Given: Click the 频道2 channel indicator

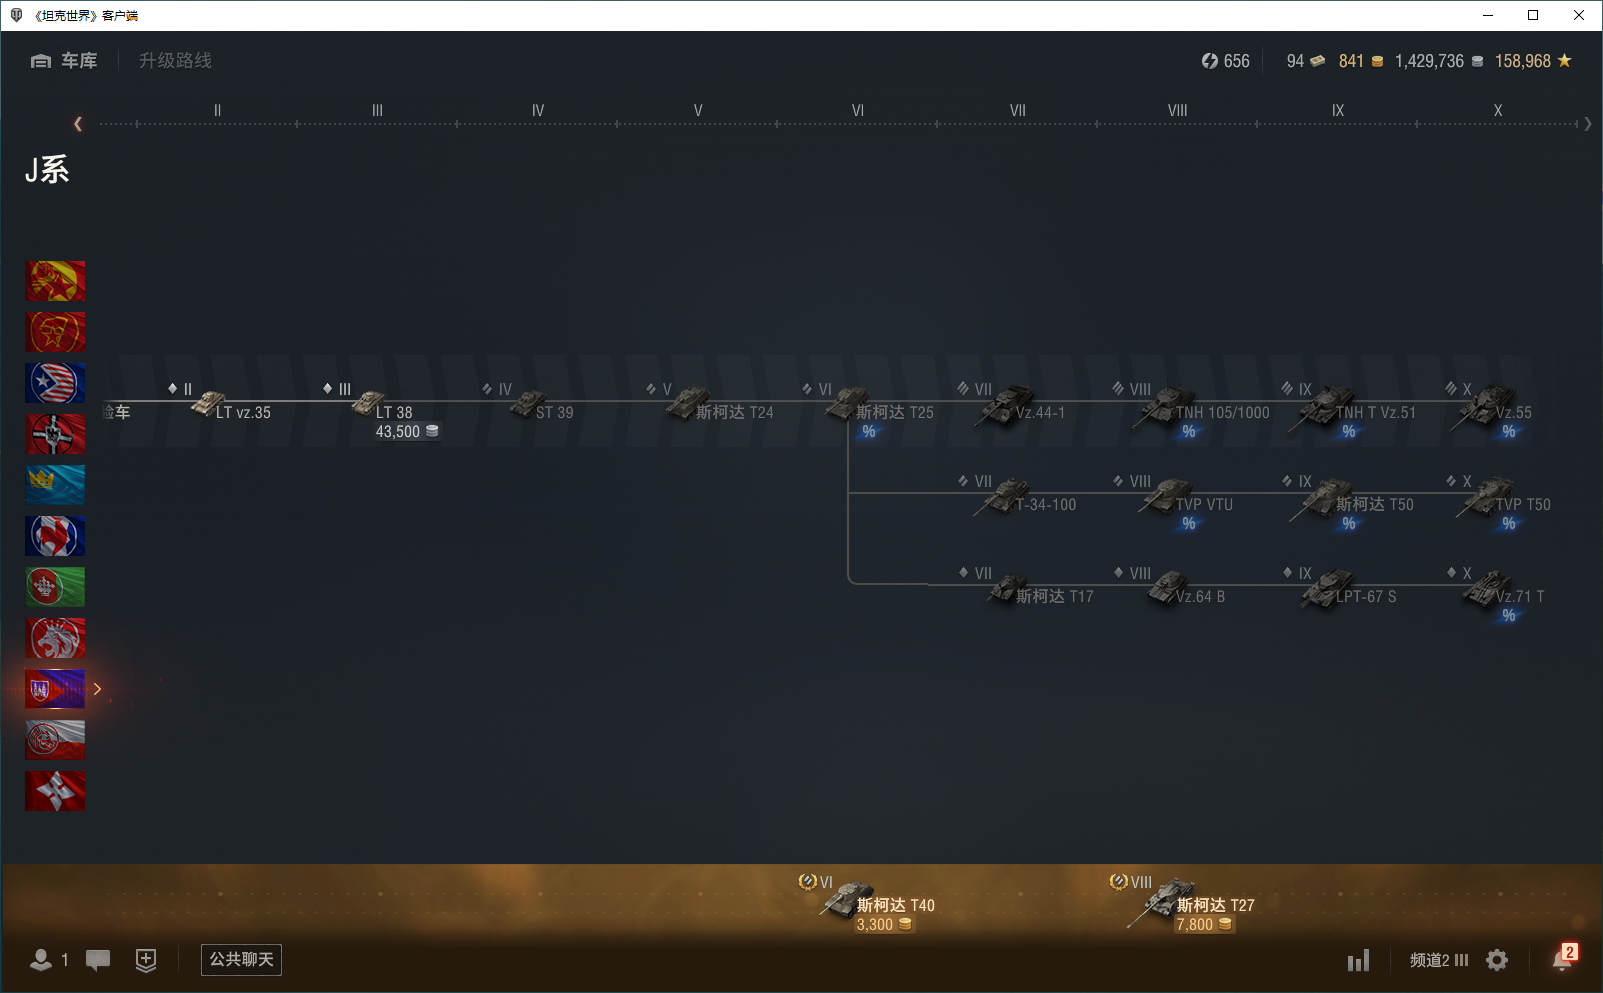Looking at the screenshot, I should [x=1439, y=960].
